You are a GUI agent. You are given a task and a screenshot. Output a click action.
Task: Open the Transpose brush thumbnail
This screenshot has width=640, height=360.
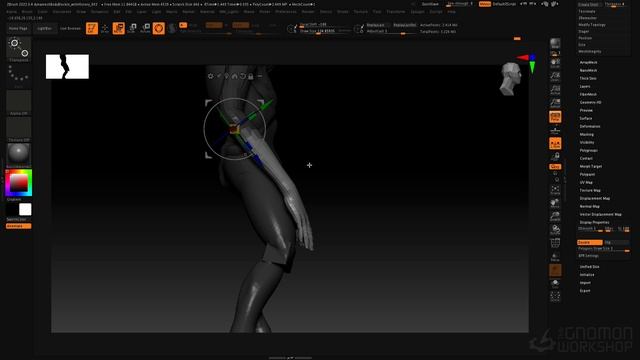click(19, 49)
